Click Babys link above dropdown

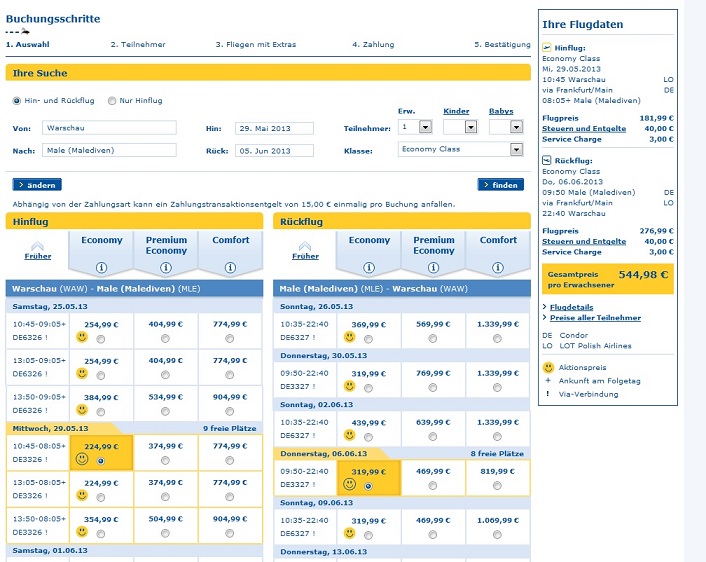tap(501, 111)
